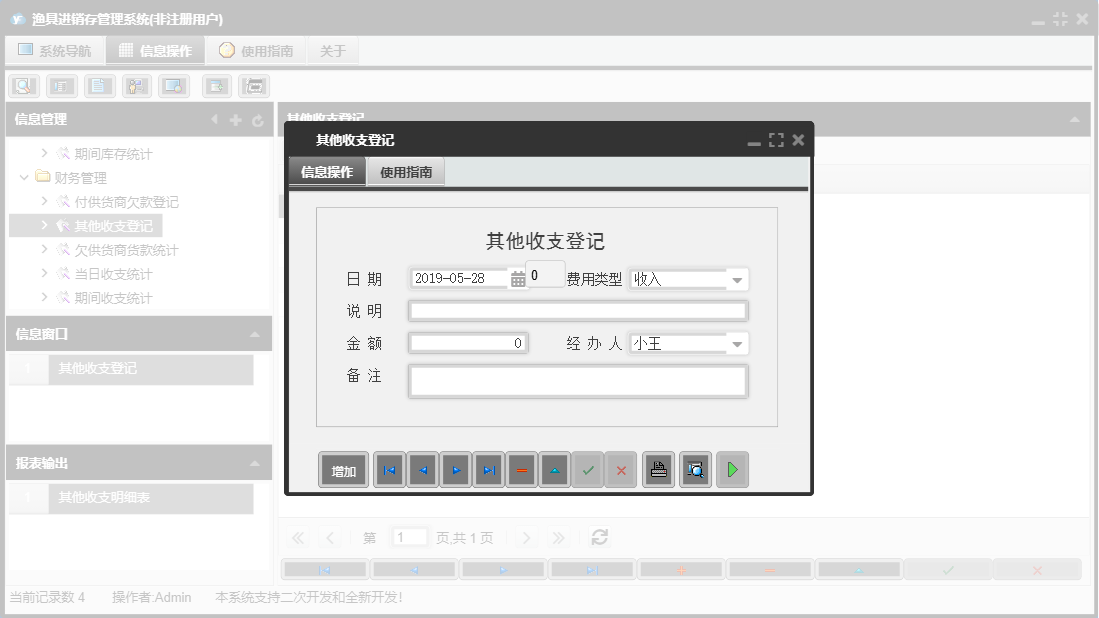Jump to first record with the navigation icon
The width and height of the screenshot is (1099, 618).
(389, 469)
